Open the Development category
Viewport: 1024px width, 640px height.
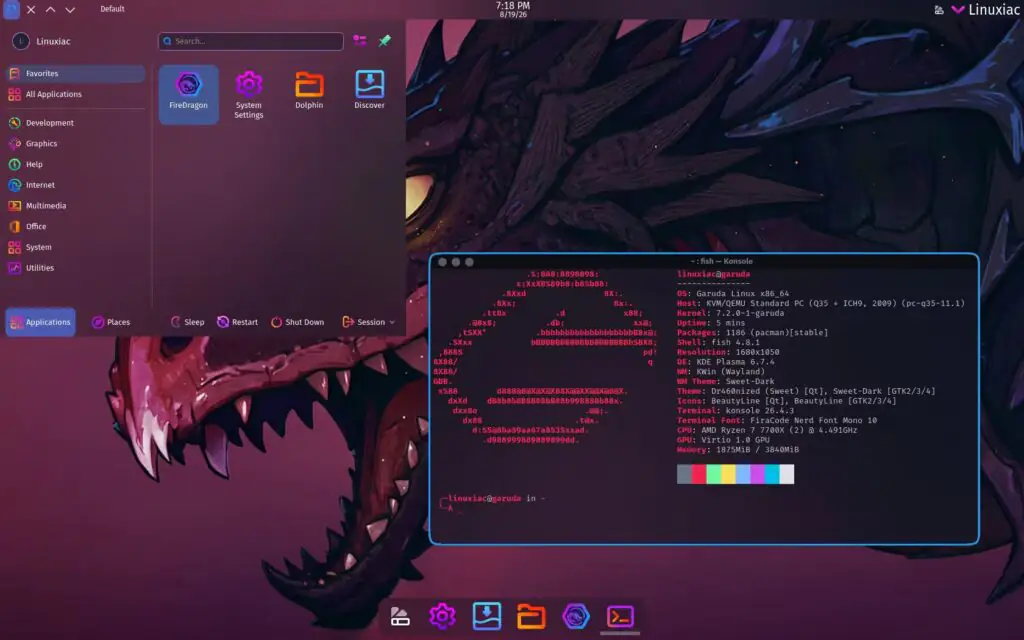coord(75,123)
